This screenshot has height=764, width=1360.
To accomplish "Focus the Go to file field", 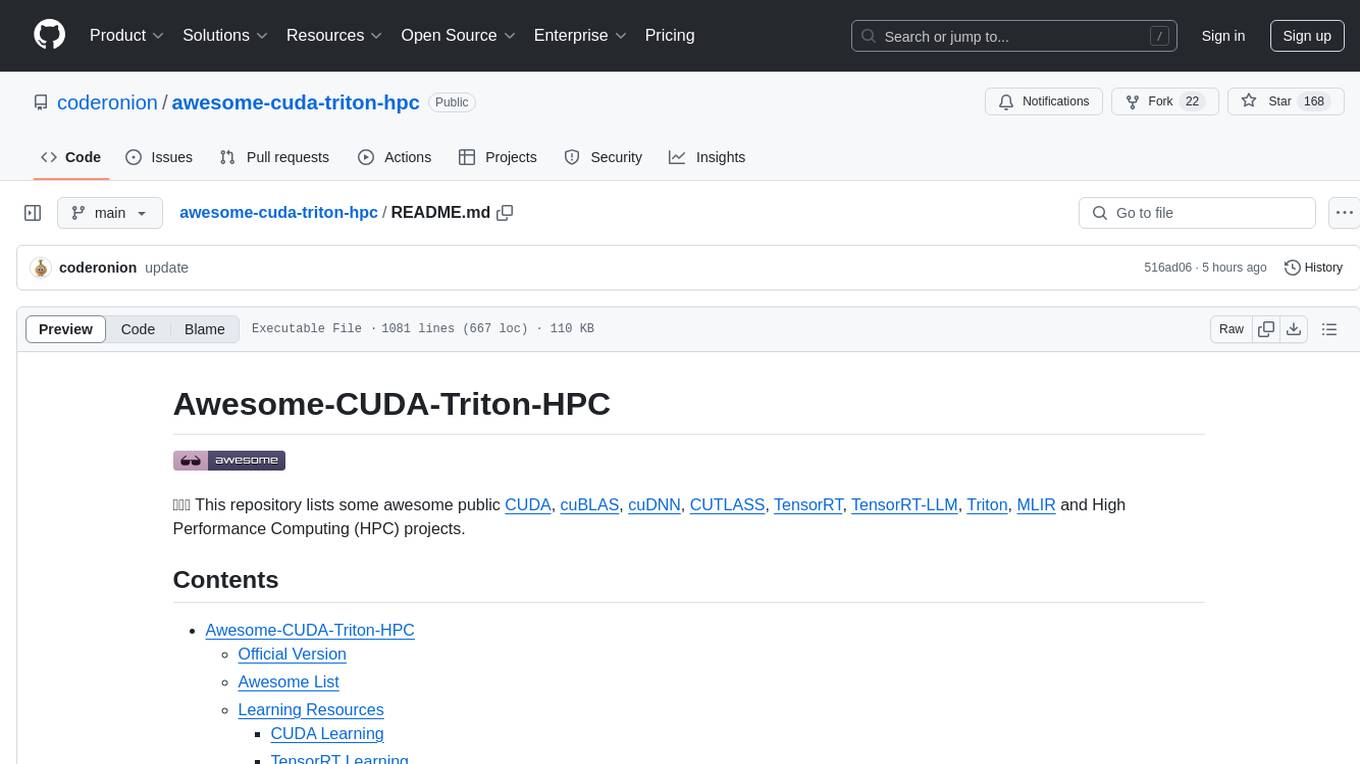I will click(x=1197, y=213).
